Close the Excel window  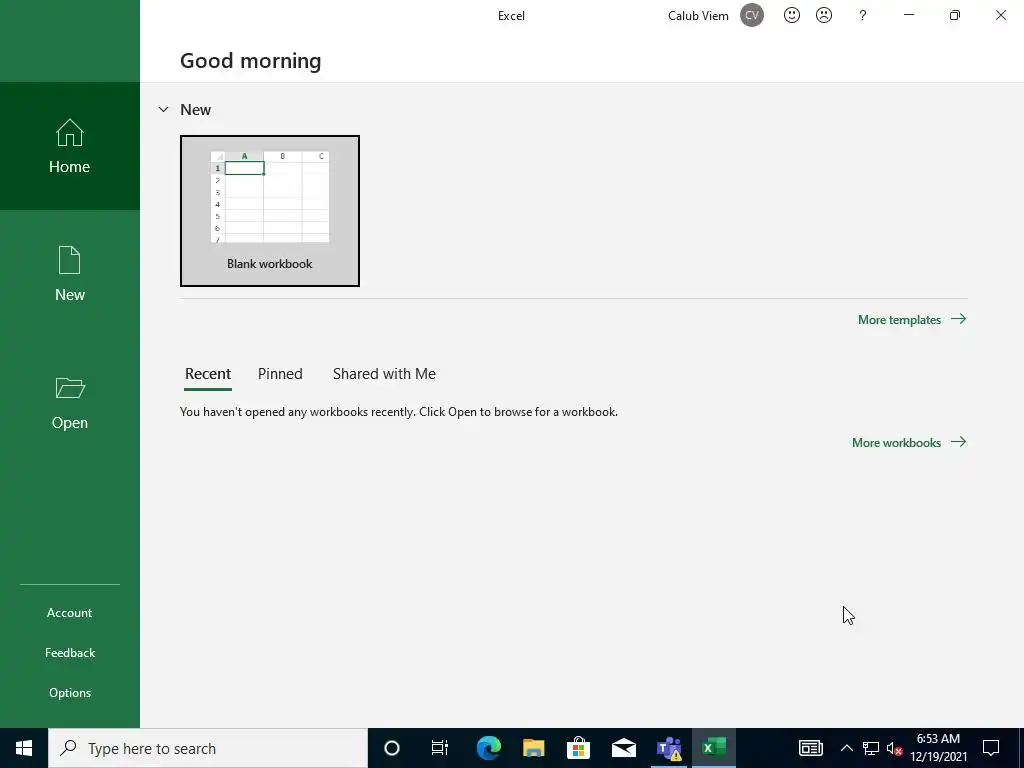1000,15
